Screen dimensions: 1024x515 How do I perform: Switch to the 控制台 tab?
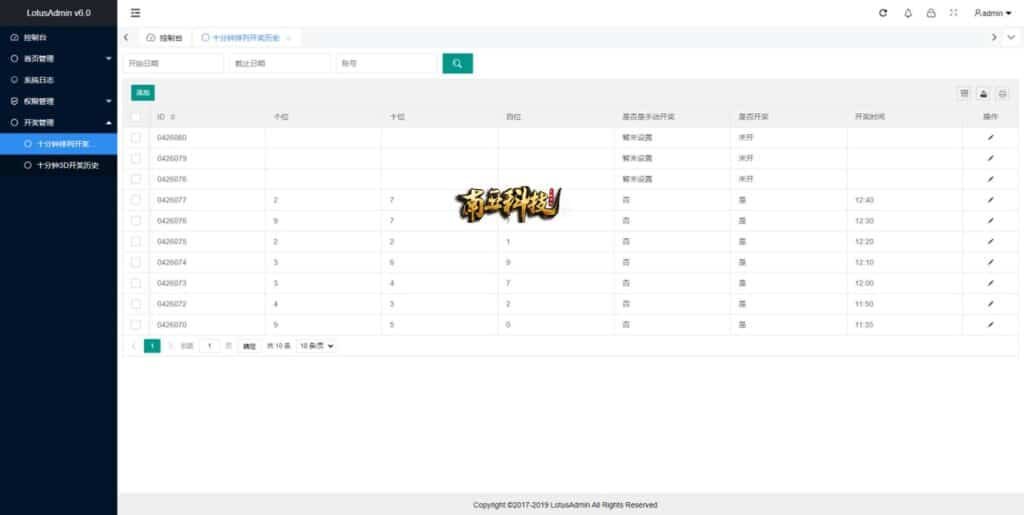pos(165,37)
